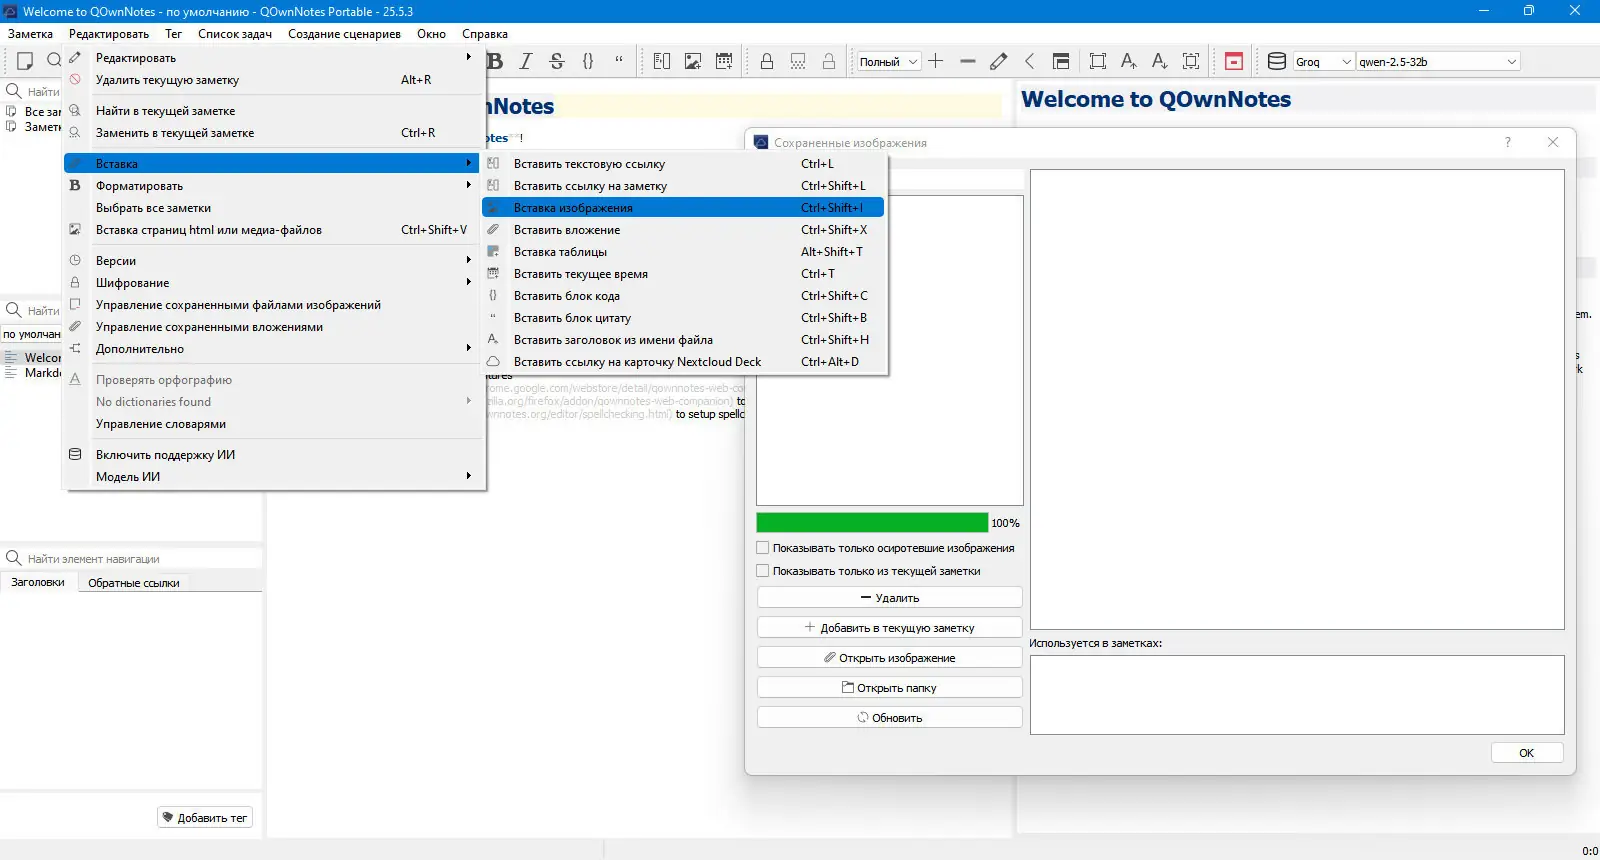Select 'Удалить текущую заметку' menu entry

tap(274, 80)
